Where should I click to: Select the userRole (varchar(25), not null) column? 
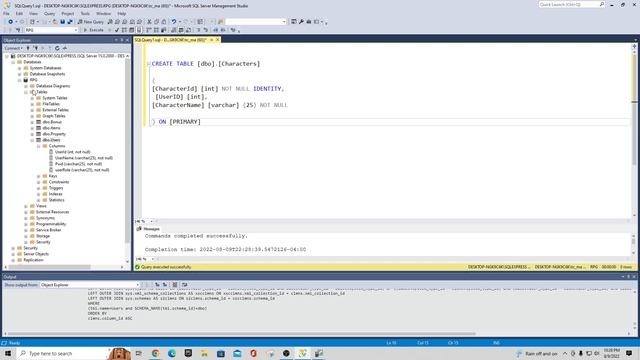82,170
